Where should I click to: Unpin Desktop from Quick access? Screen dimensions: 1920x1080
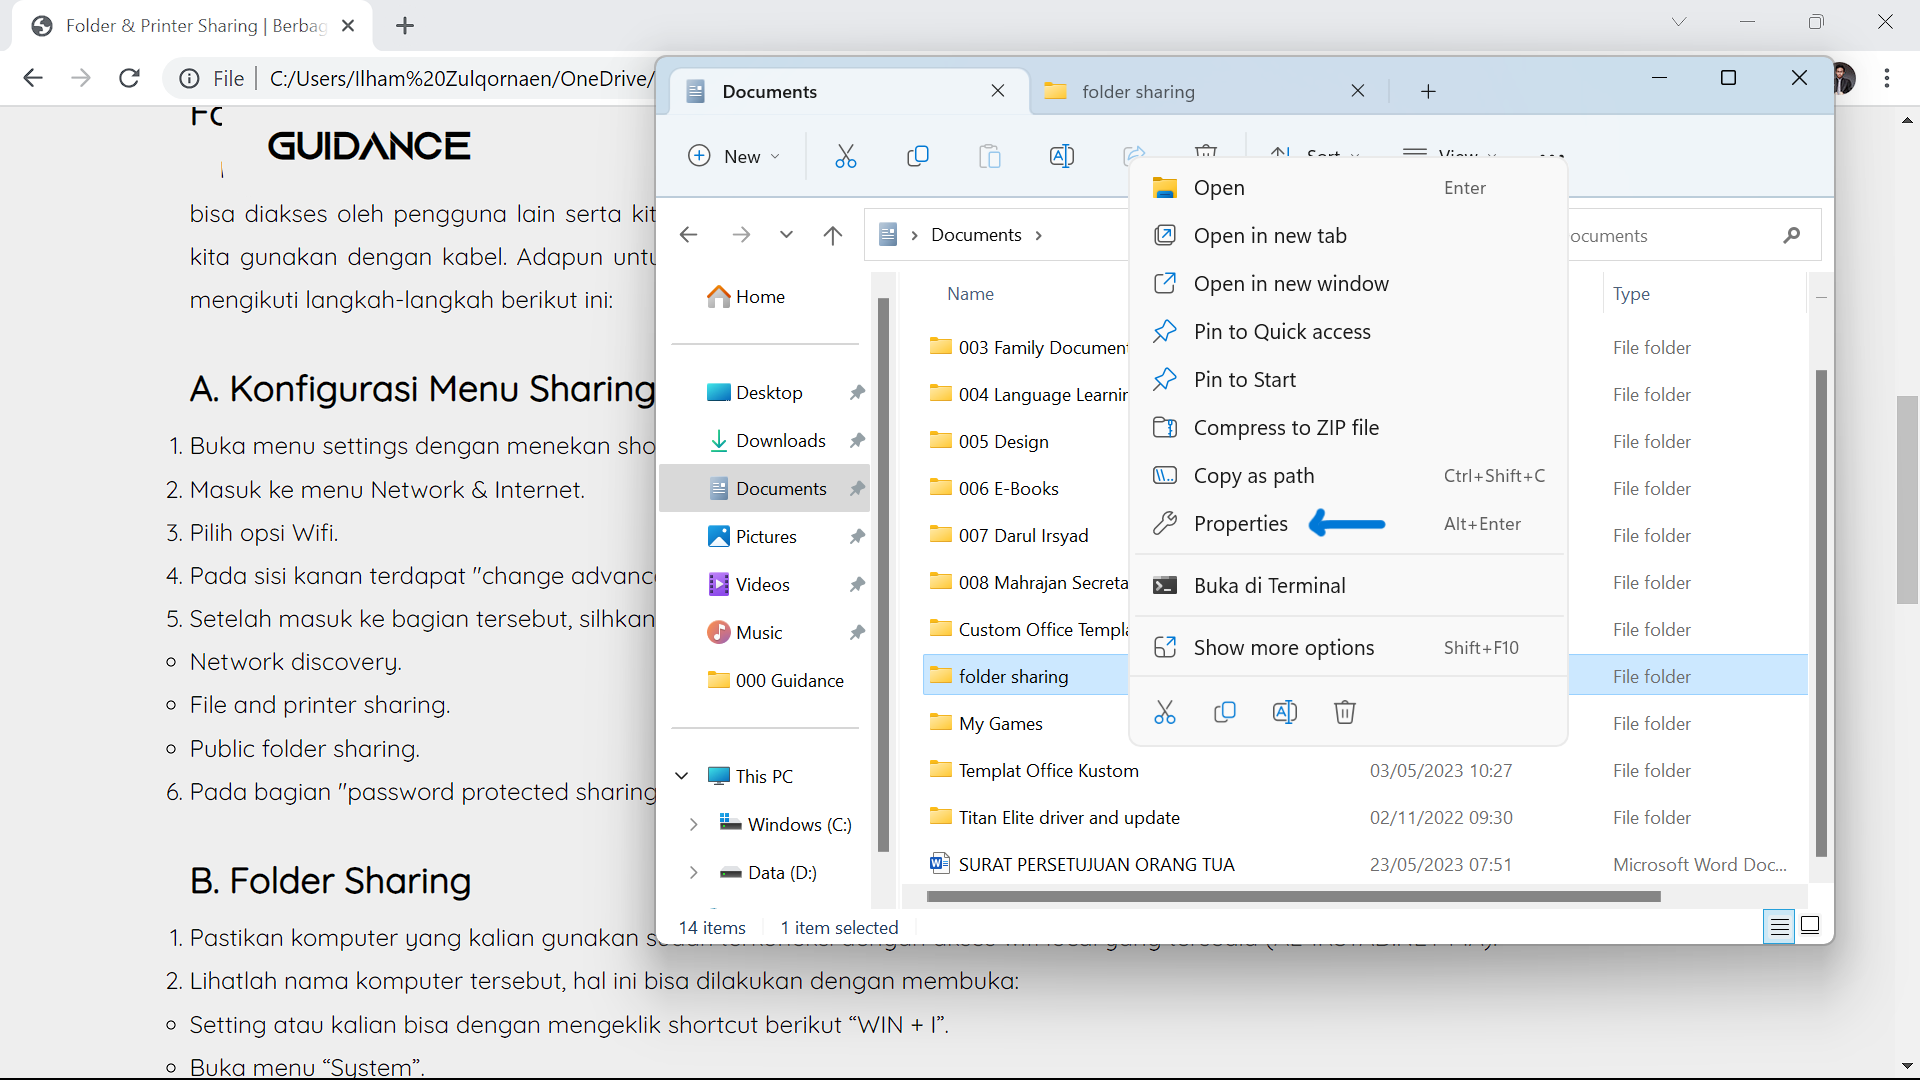point(857,393)
